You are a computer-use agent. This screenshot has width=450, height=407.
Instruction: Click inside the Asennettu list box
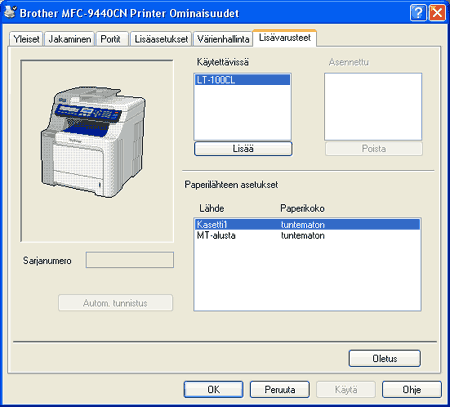click(373, 107)
